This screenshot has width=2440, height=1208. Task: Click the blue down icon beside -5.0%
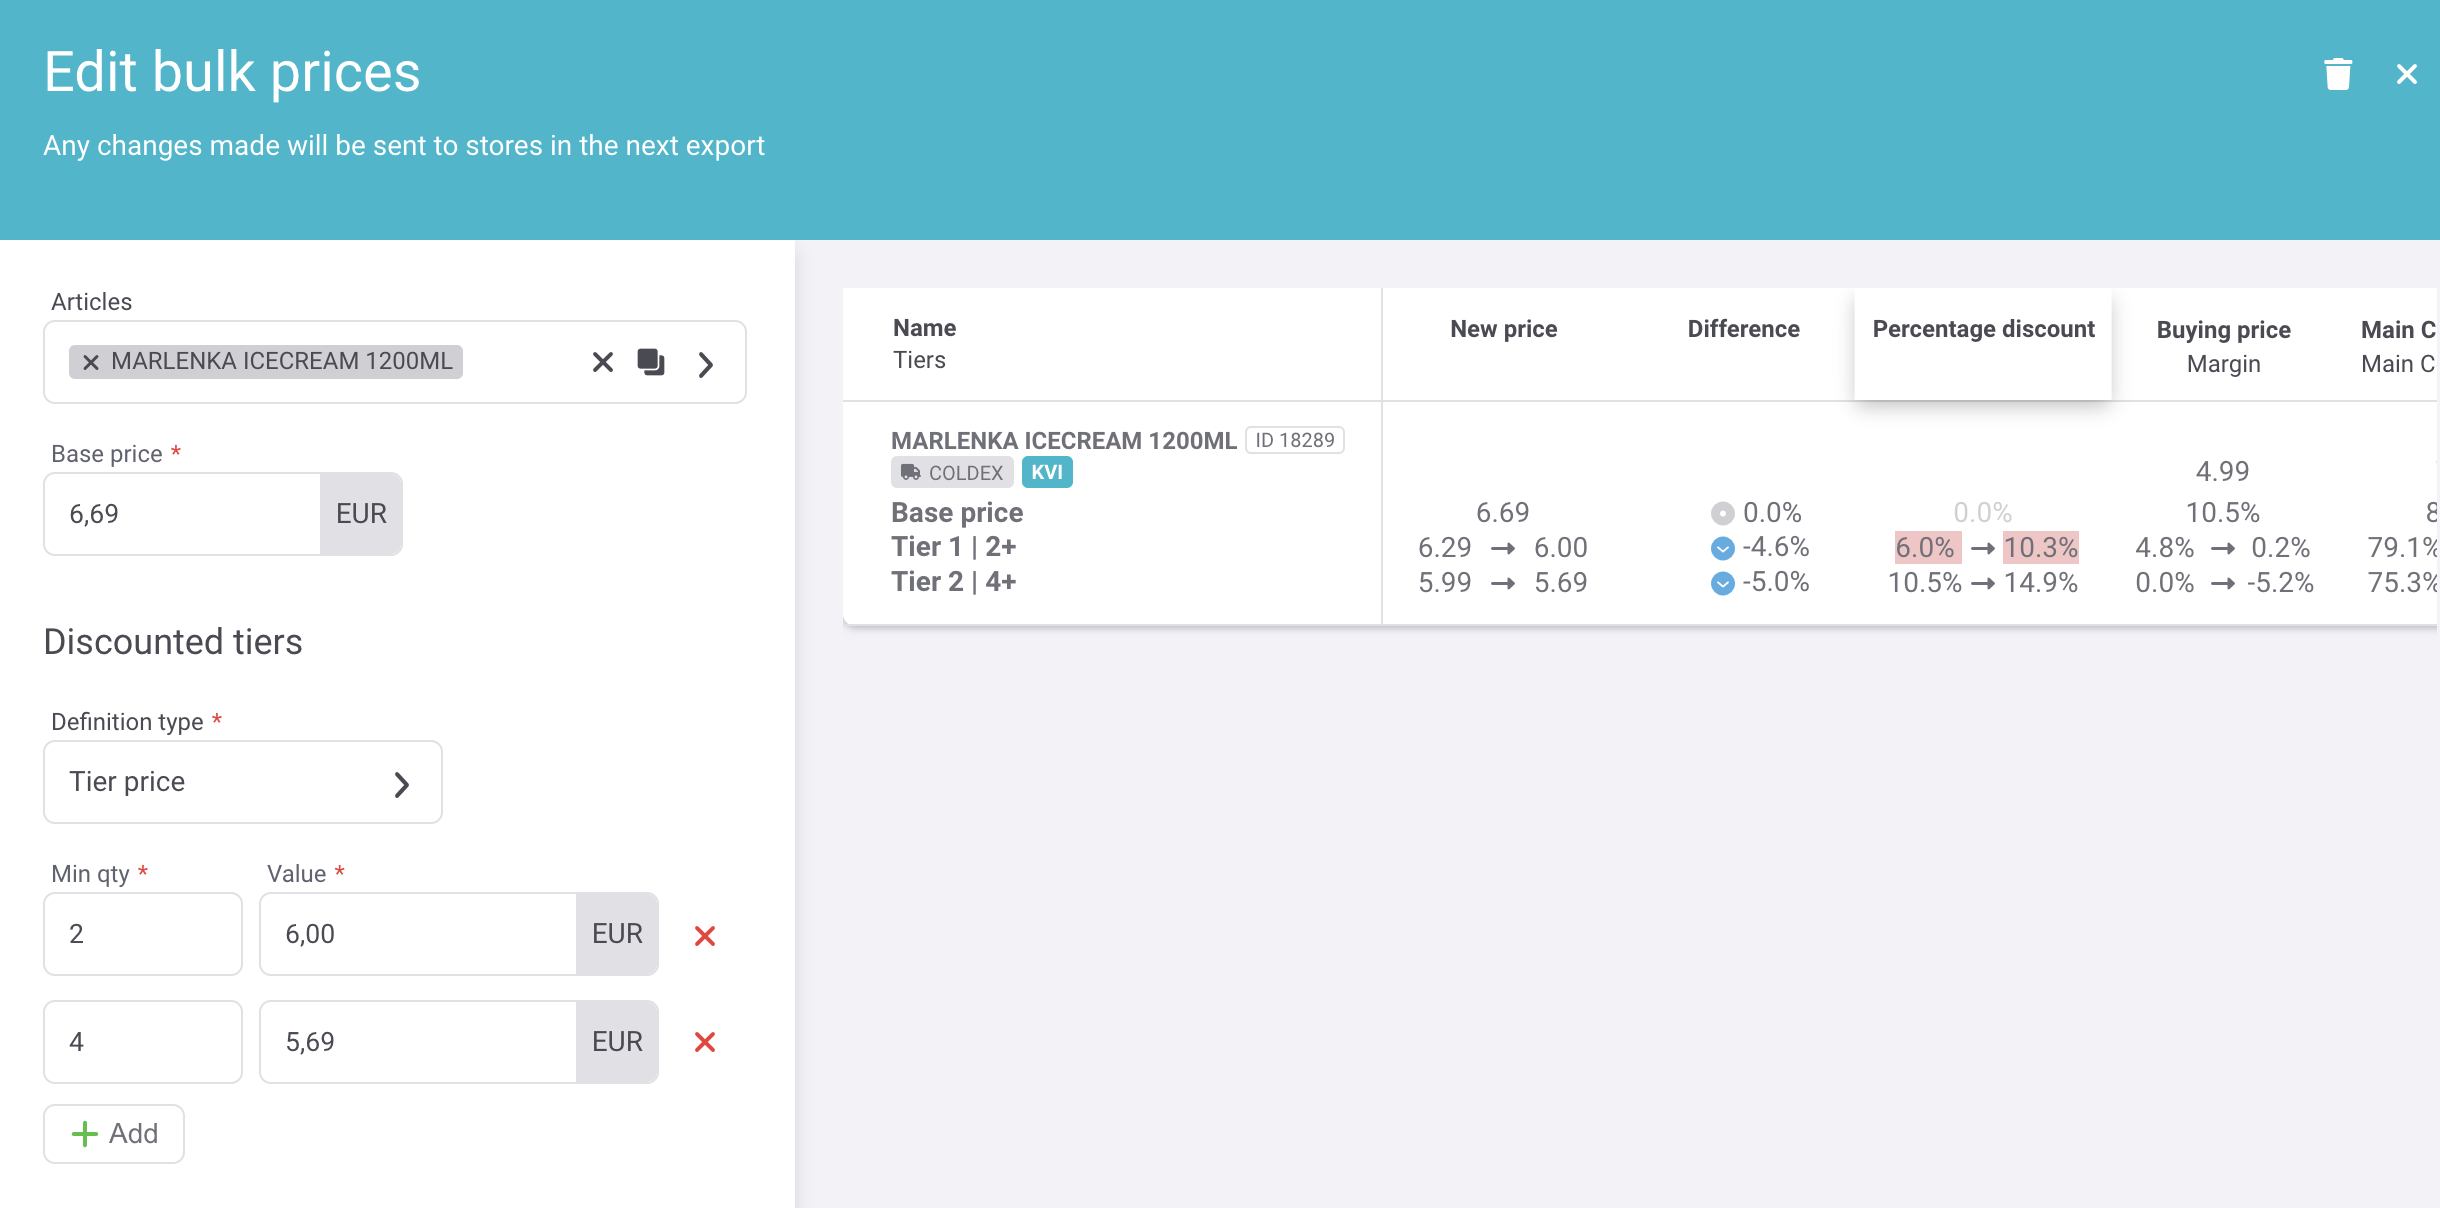[1722, 583]
